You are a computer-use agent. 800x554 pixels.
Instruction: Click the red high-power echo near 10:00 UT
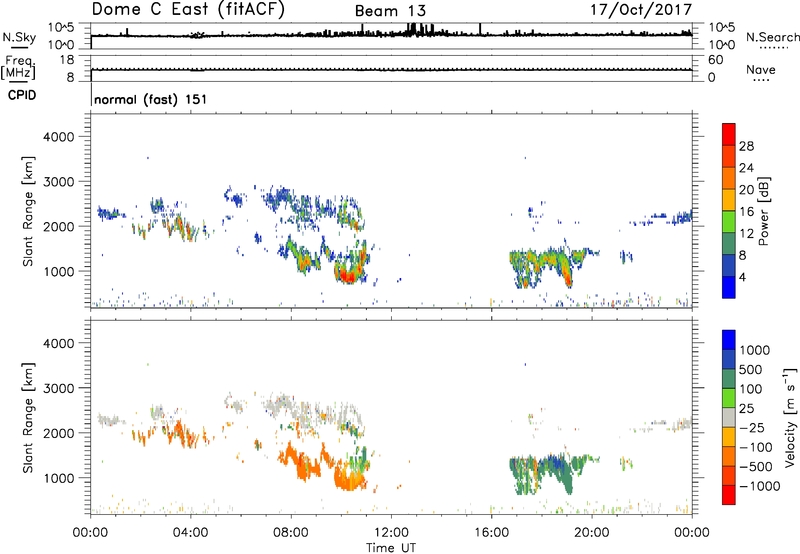pyautogui.click(x=348, y=275)
